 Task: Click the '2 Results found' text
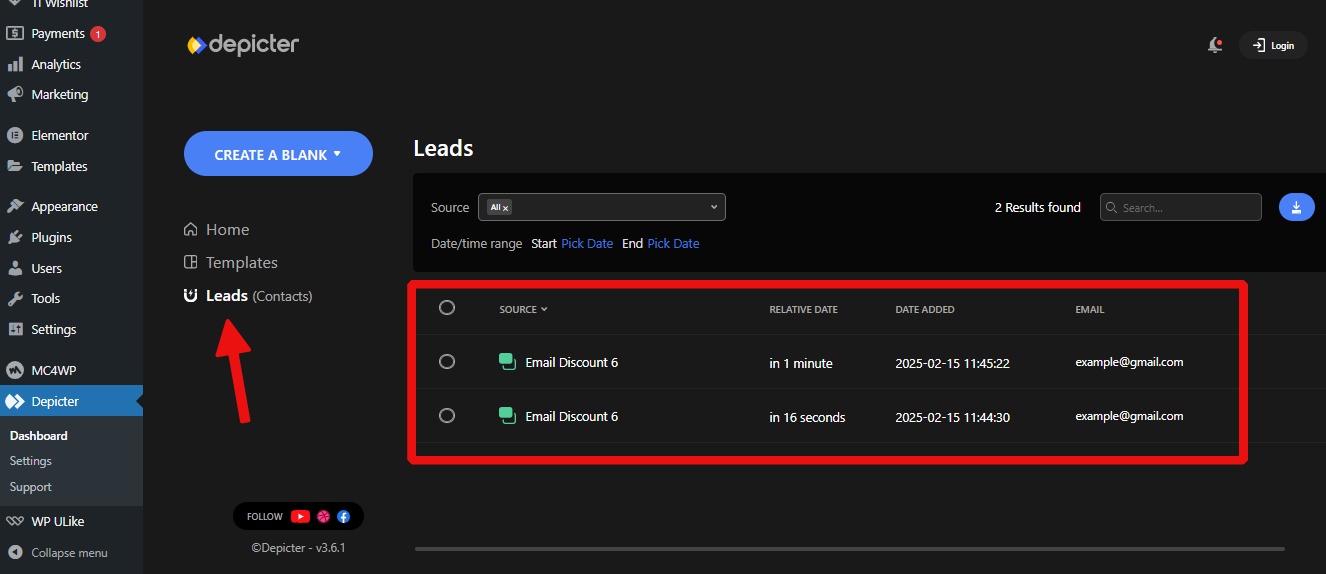(x=1037, y=207)
